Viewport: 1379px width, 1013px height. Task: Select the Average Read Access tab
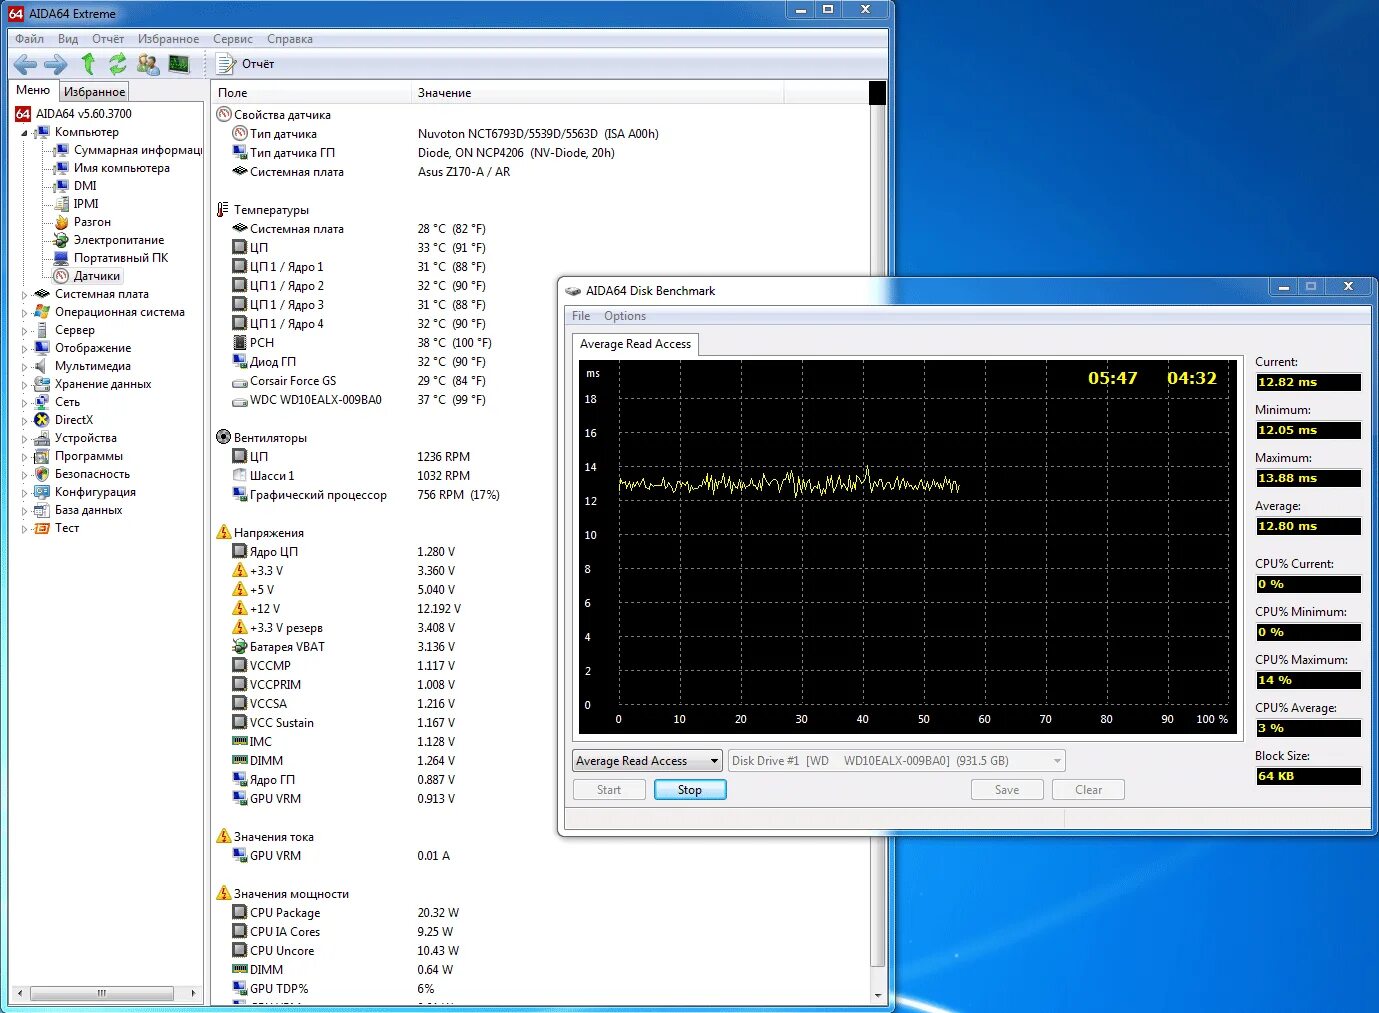[x=635, y=344]
